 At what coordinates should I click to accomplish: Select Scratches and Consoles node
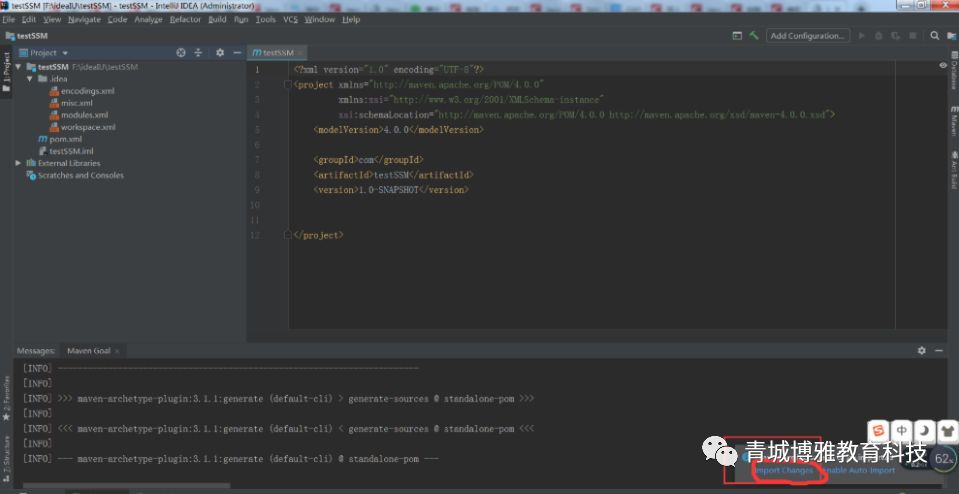point(75,175)
